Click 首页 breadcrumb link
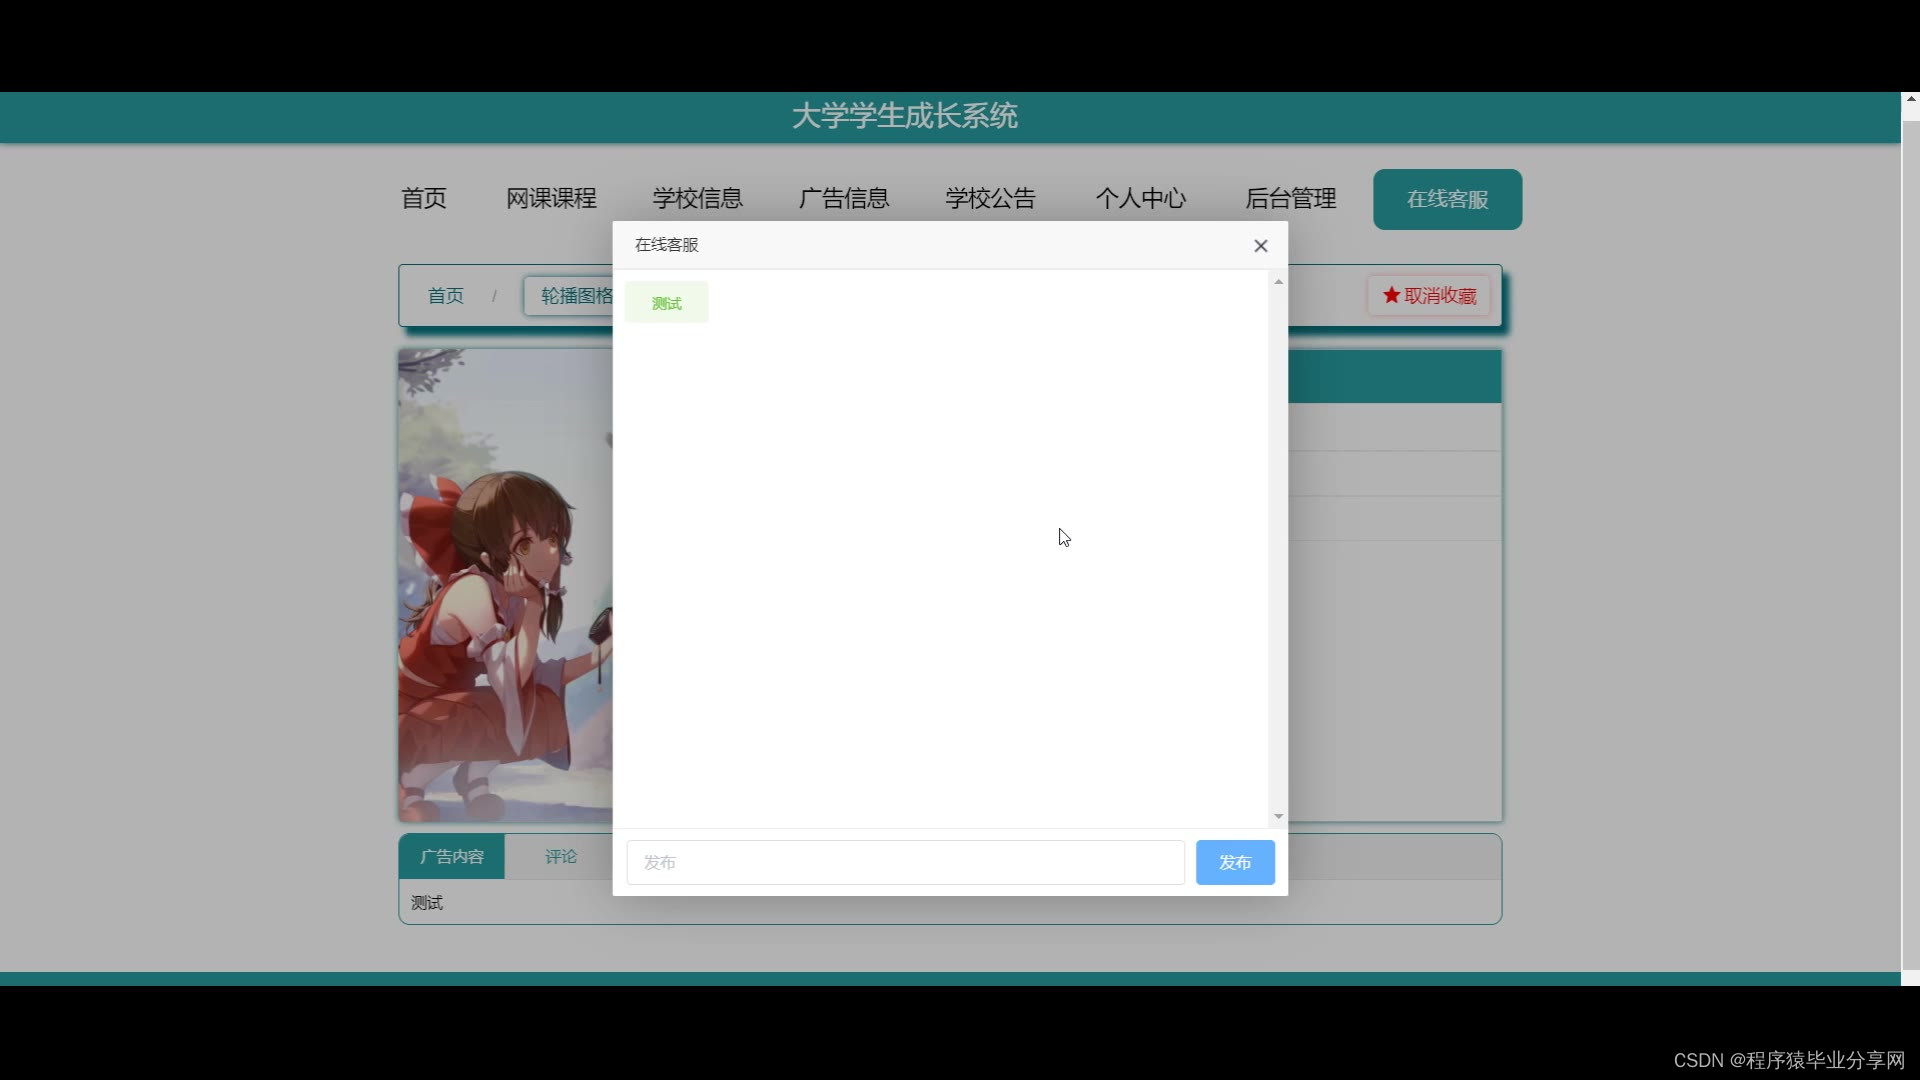The image size is (1920, 1080). pos(446,296)
